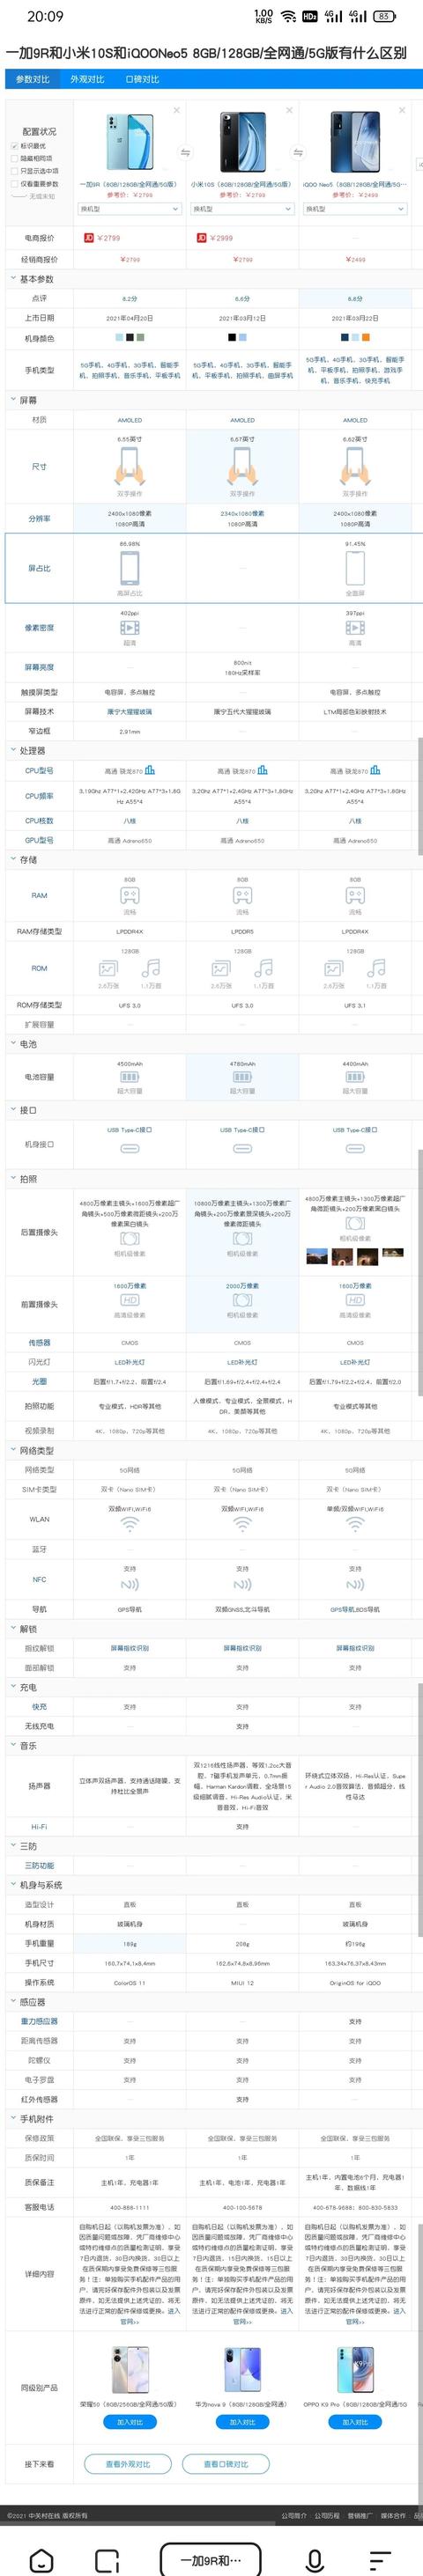Image resolution: width=423 pixels, height=2576 pixels.
Task: Click swap icon between 小米10S and iQOO Neo5
Action: [298, 152]
